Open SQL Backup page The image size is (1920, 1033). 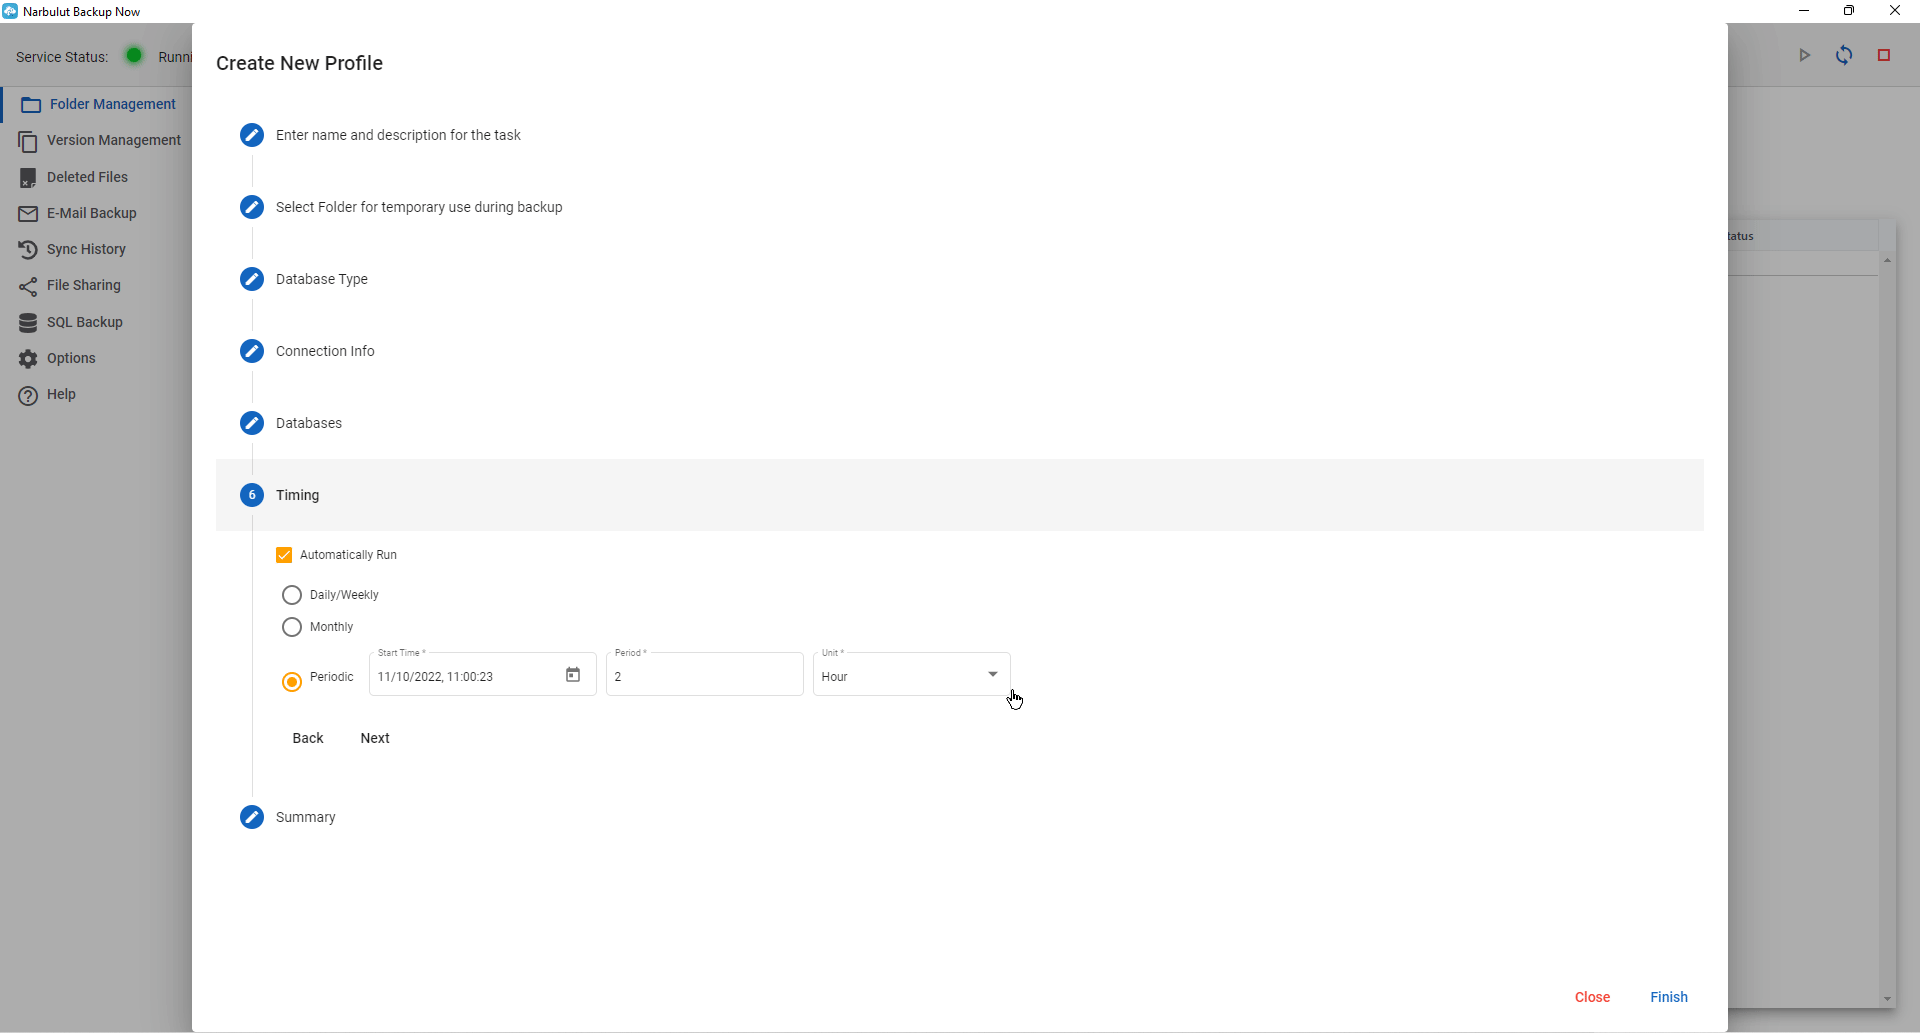[84, 322]
